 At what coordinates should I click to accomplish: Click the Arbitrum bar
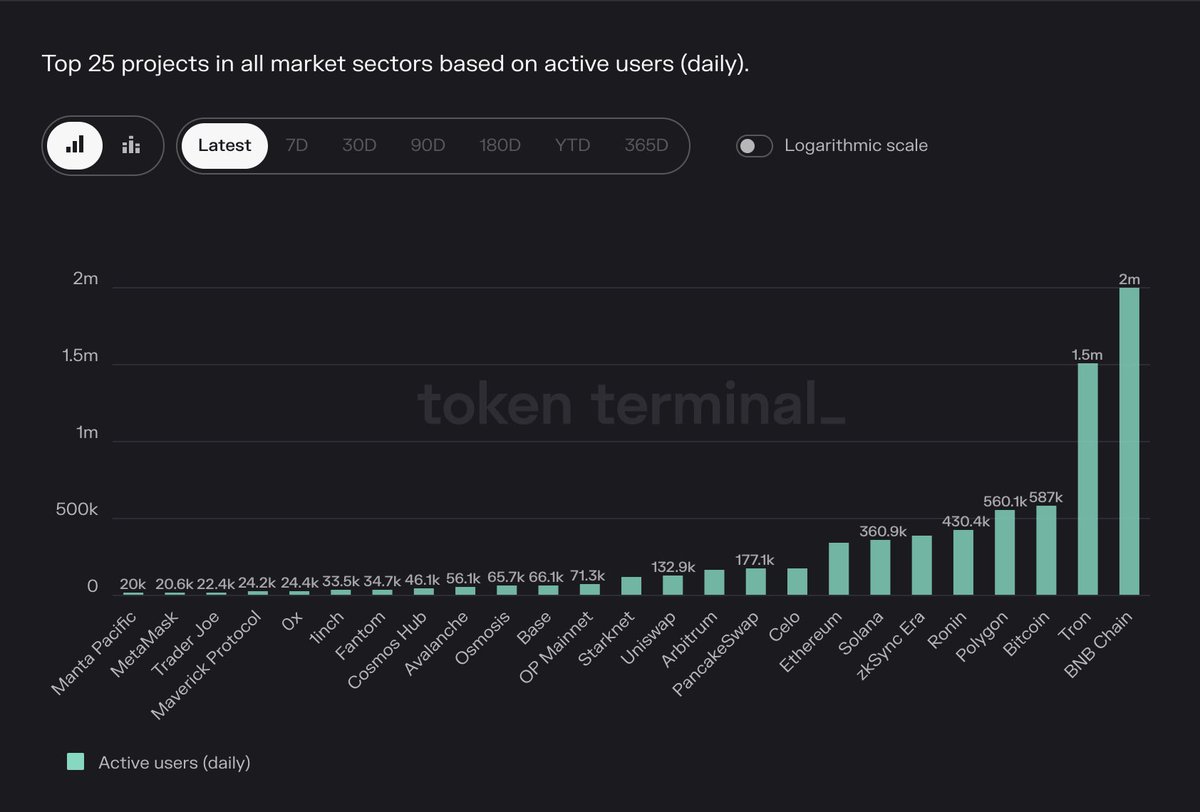[x=714, y=582]
